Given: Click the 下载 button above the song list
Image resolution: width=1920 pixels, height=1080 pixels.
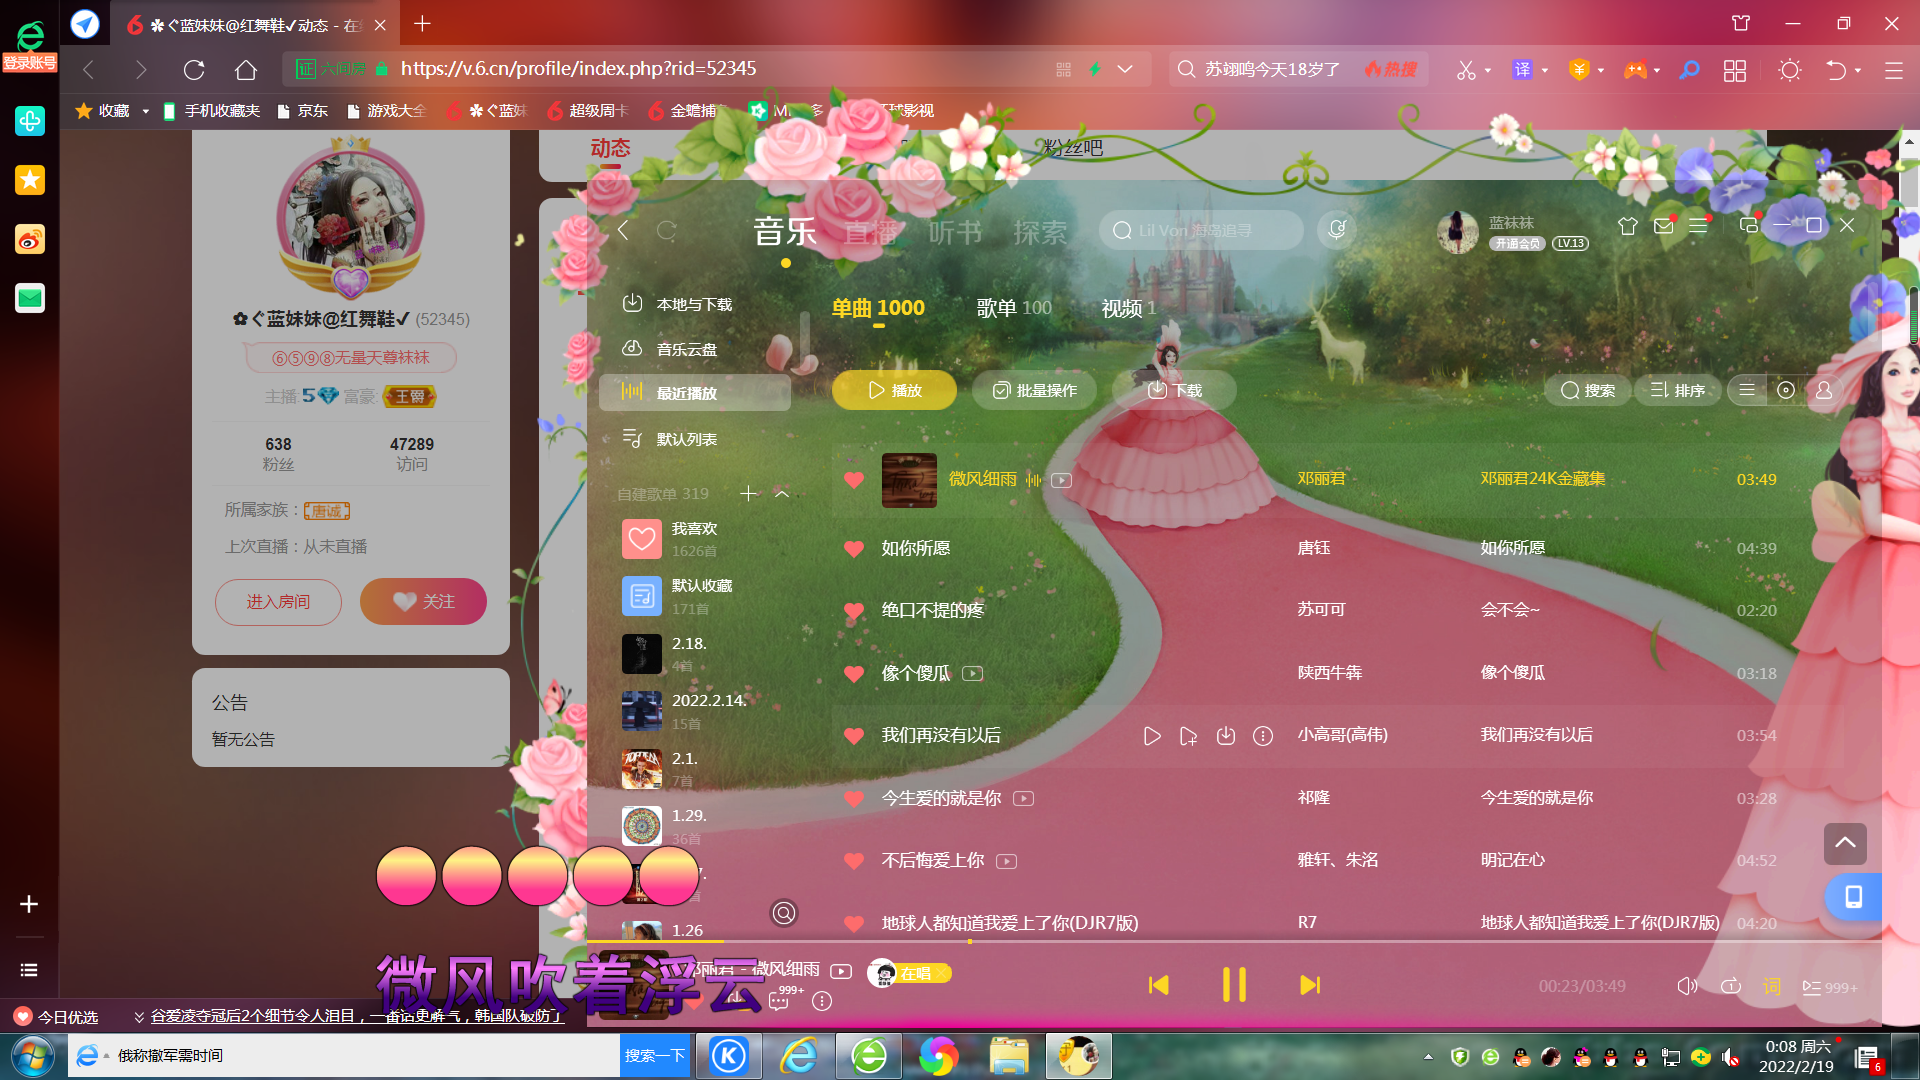Looking at the screenshot, I should click(x=1174, y=390).
